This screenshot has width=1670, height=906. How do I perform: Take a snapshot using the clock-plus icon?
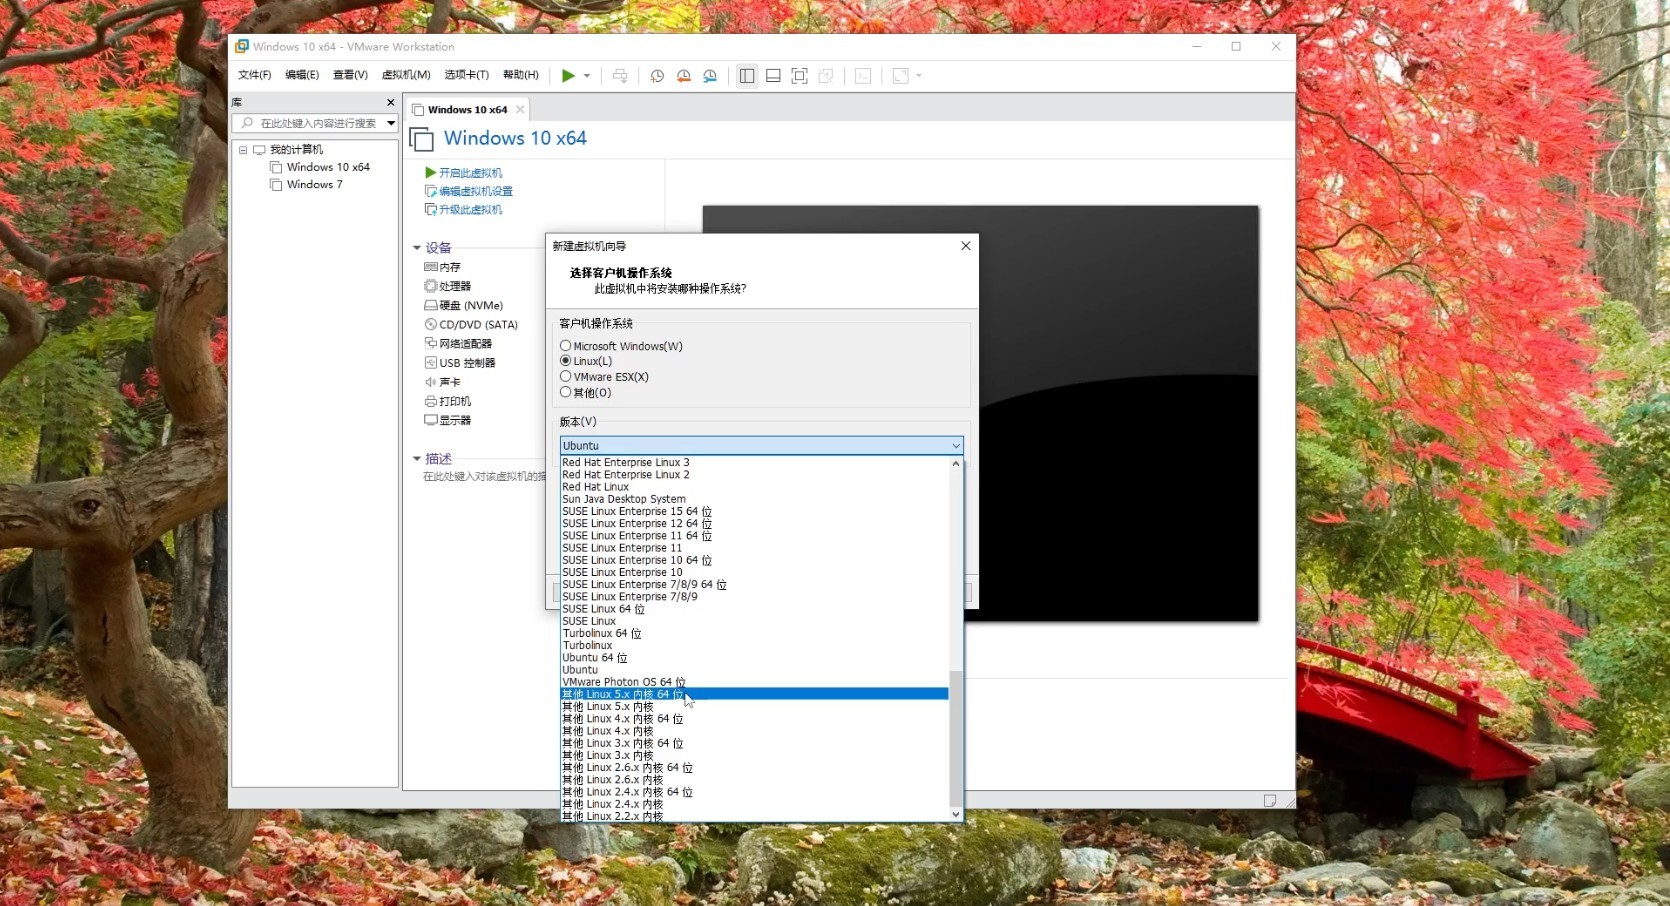[657, 76]
